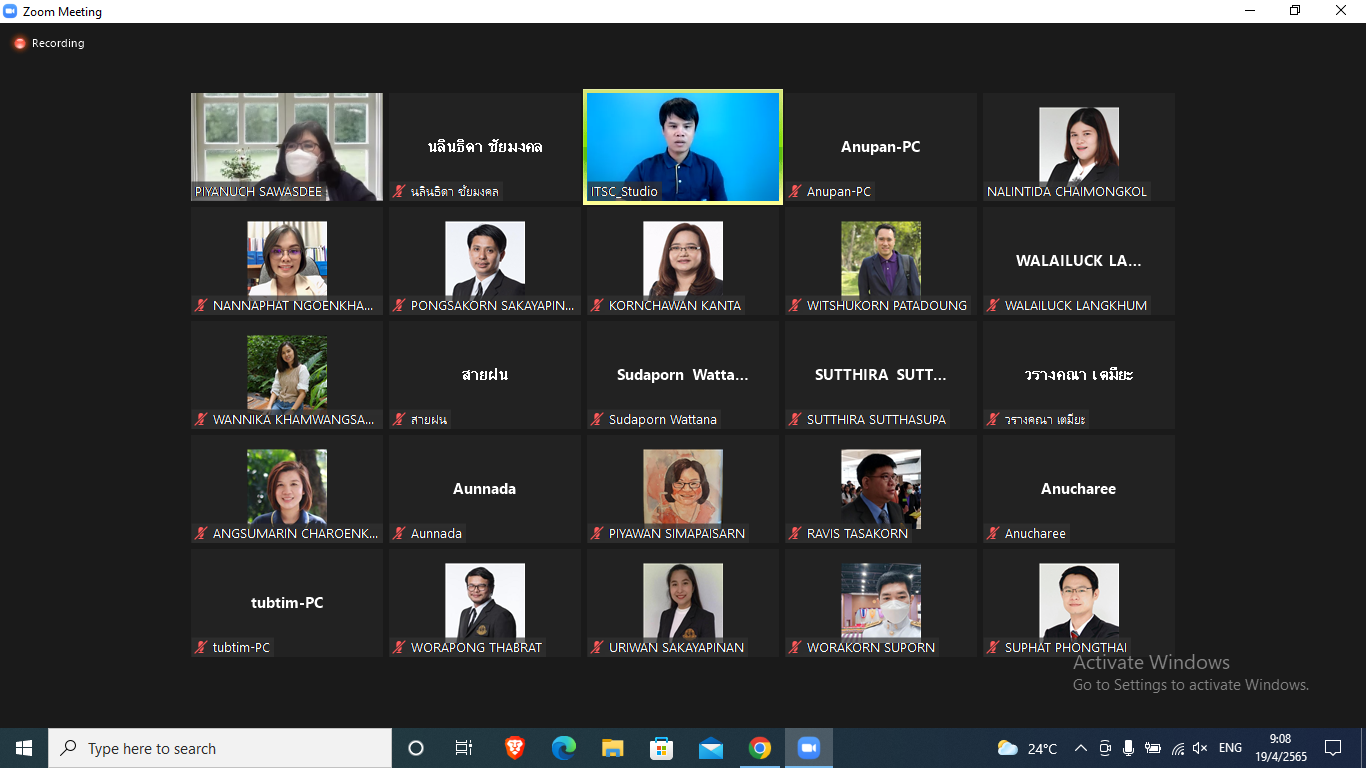1366x768 pixels.
Task: Click the muted mic icon beside PONGSAKORN SAKAYAPIN
Action: (x=400, y=305)
